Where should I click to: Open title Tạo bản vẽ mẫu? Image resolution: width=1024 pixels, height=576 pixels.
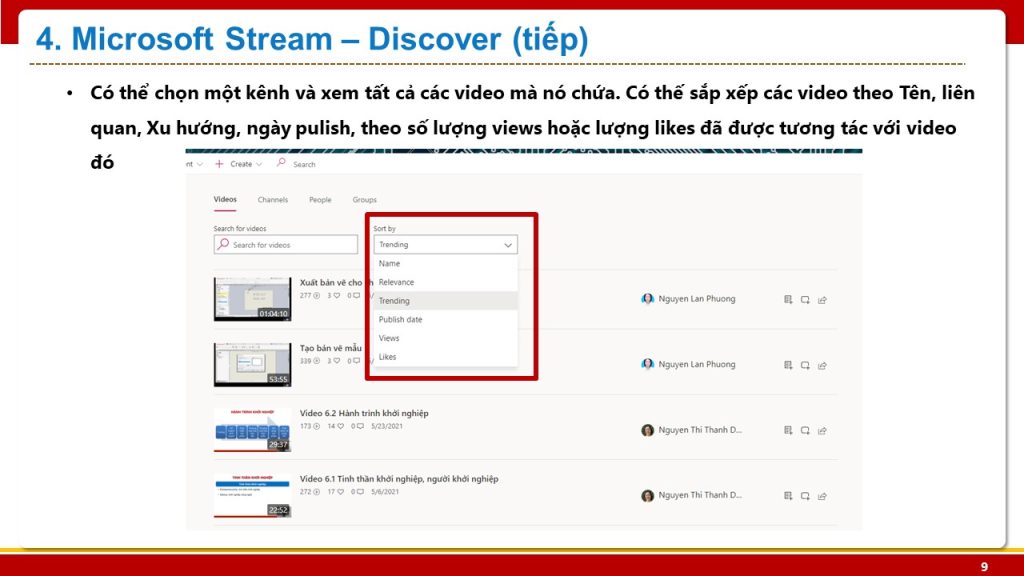(330, 348)
